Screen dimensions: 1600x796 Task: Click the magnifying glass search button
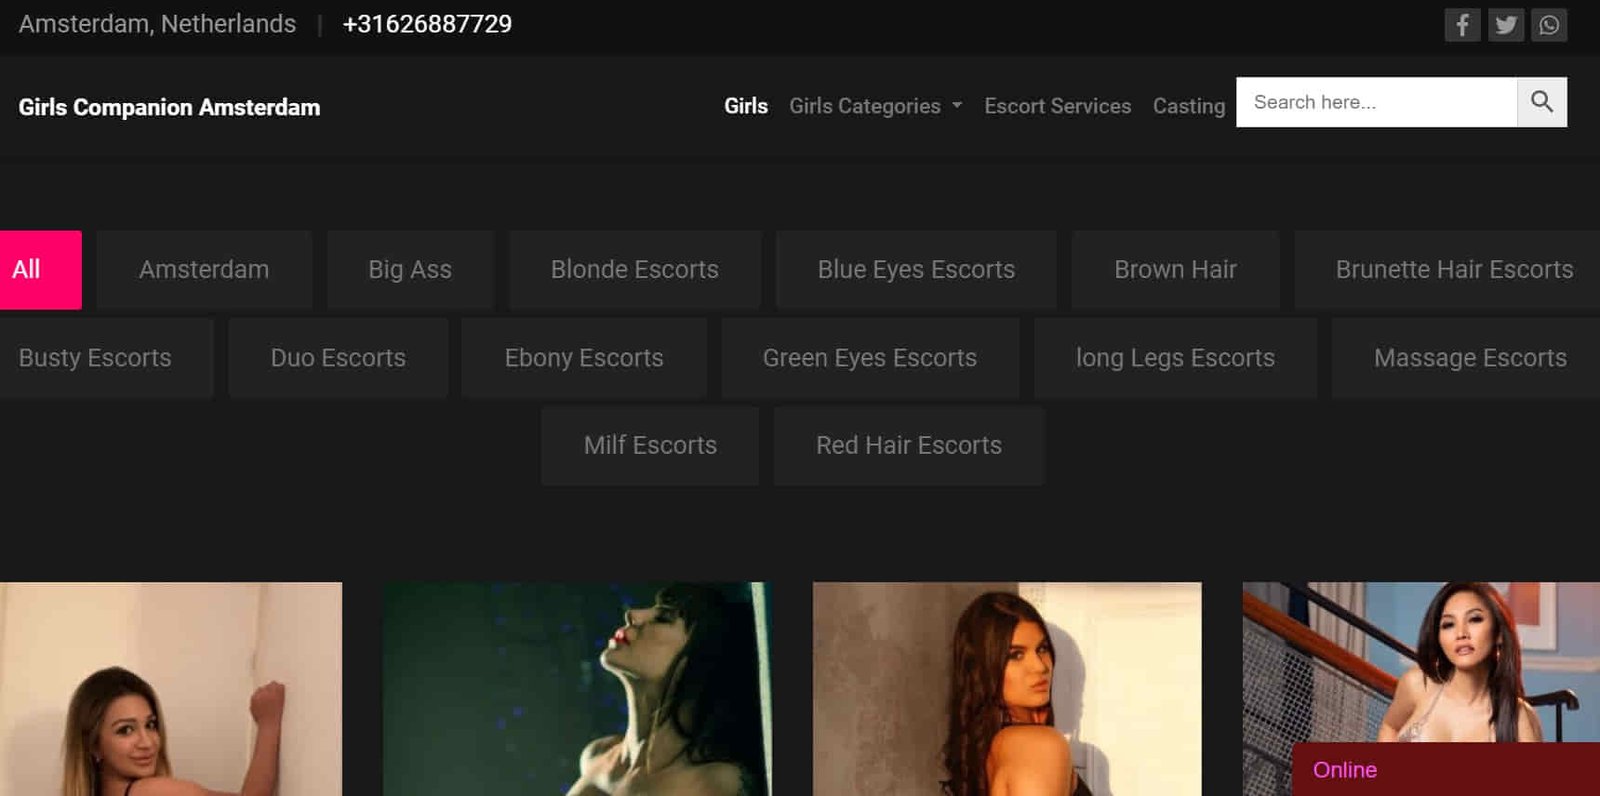coord(1541,102)
